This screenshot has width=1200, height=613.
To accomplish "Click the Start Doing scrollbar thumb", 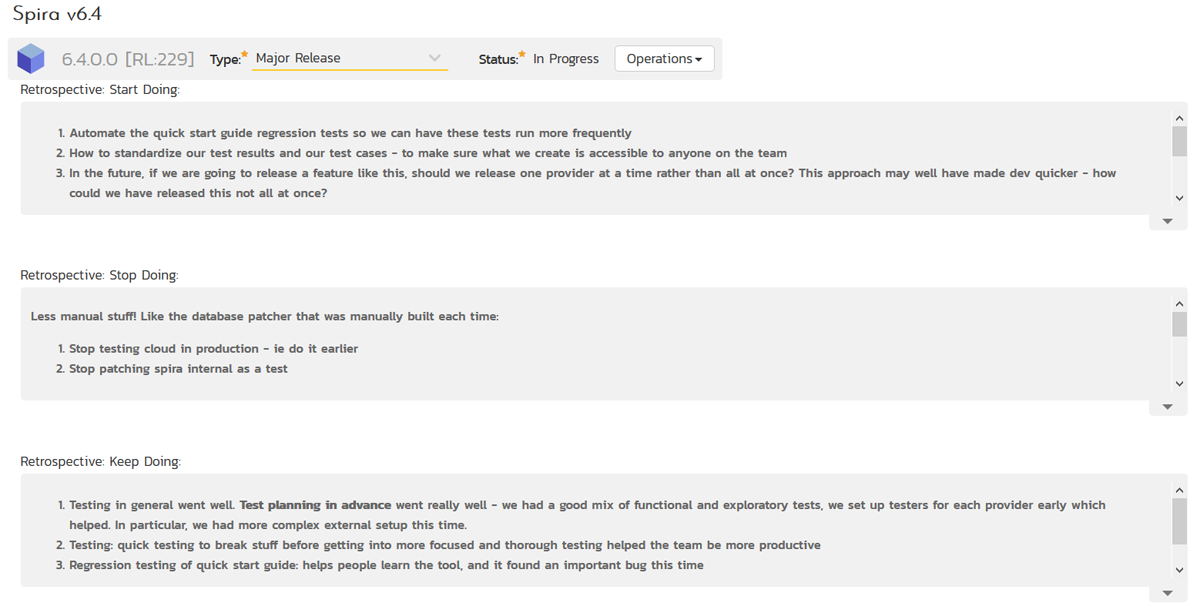I will (x=1180, y=142).
